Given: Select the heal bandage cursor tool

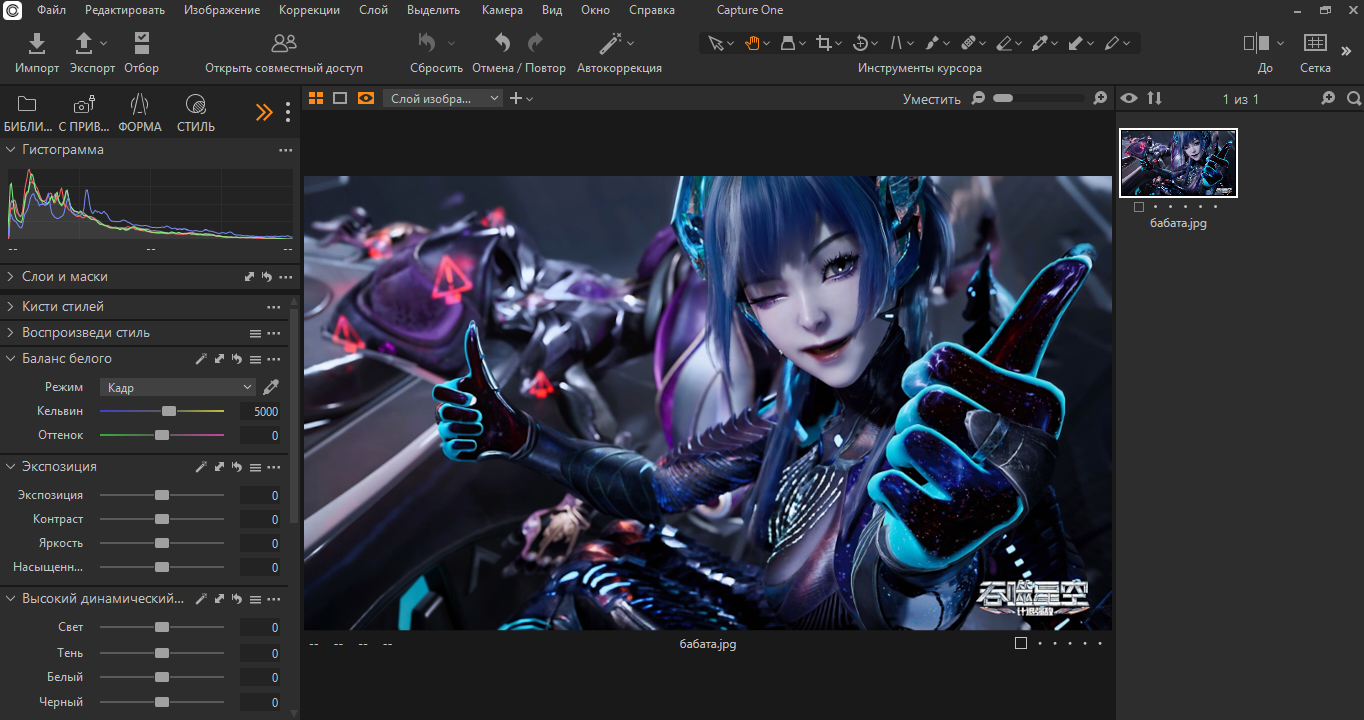Looking at the screenshot, I should 968,43.
